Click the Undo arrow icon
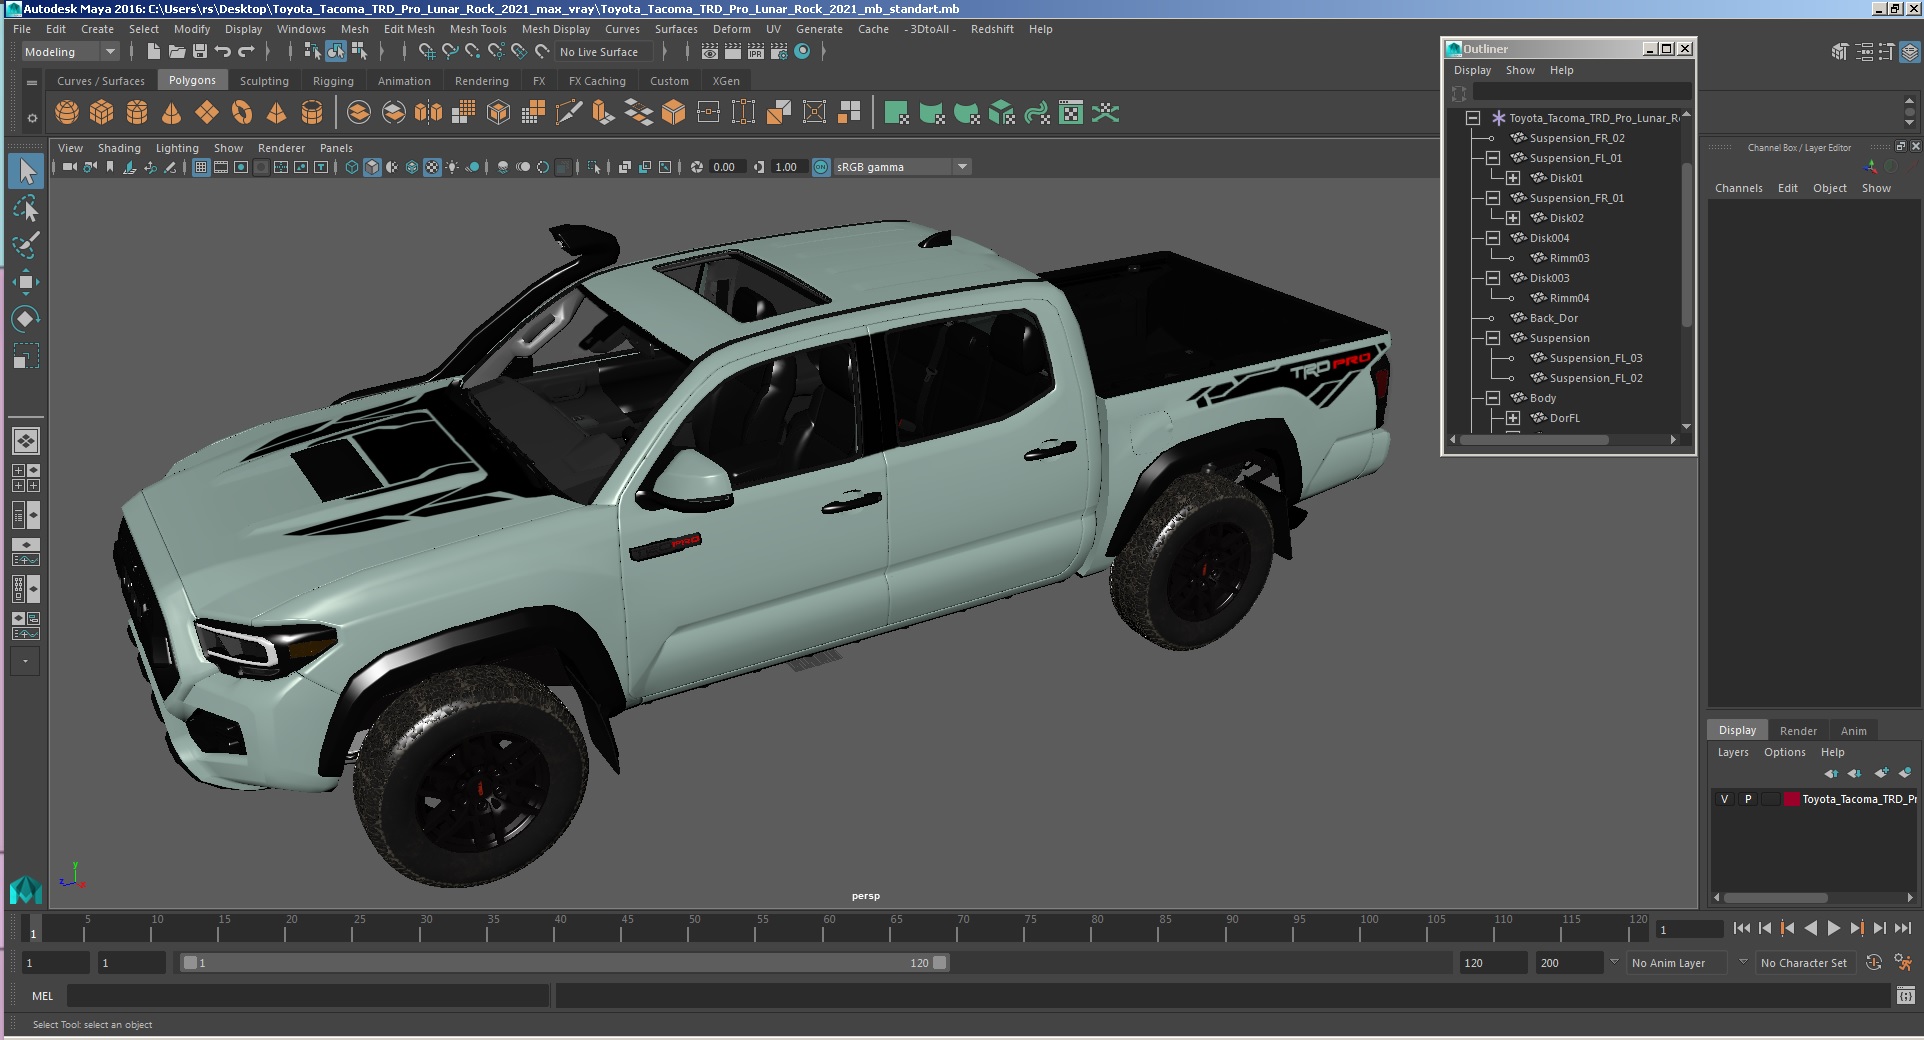1924x1040 pixels. [x=223, y=52]
